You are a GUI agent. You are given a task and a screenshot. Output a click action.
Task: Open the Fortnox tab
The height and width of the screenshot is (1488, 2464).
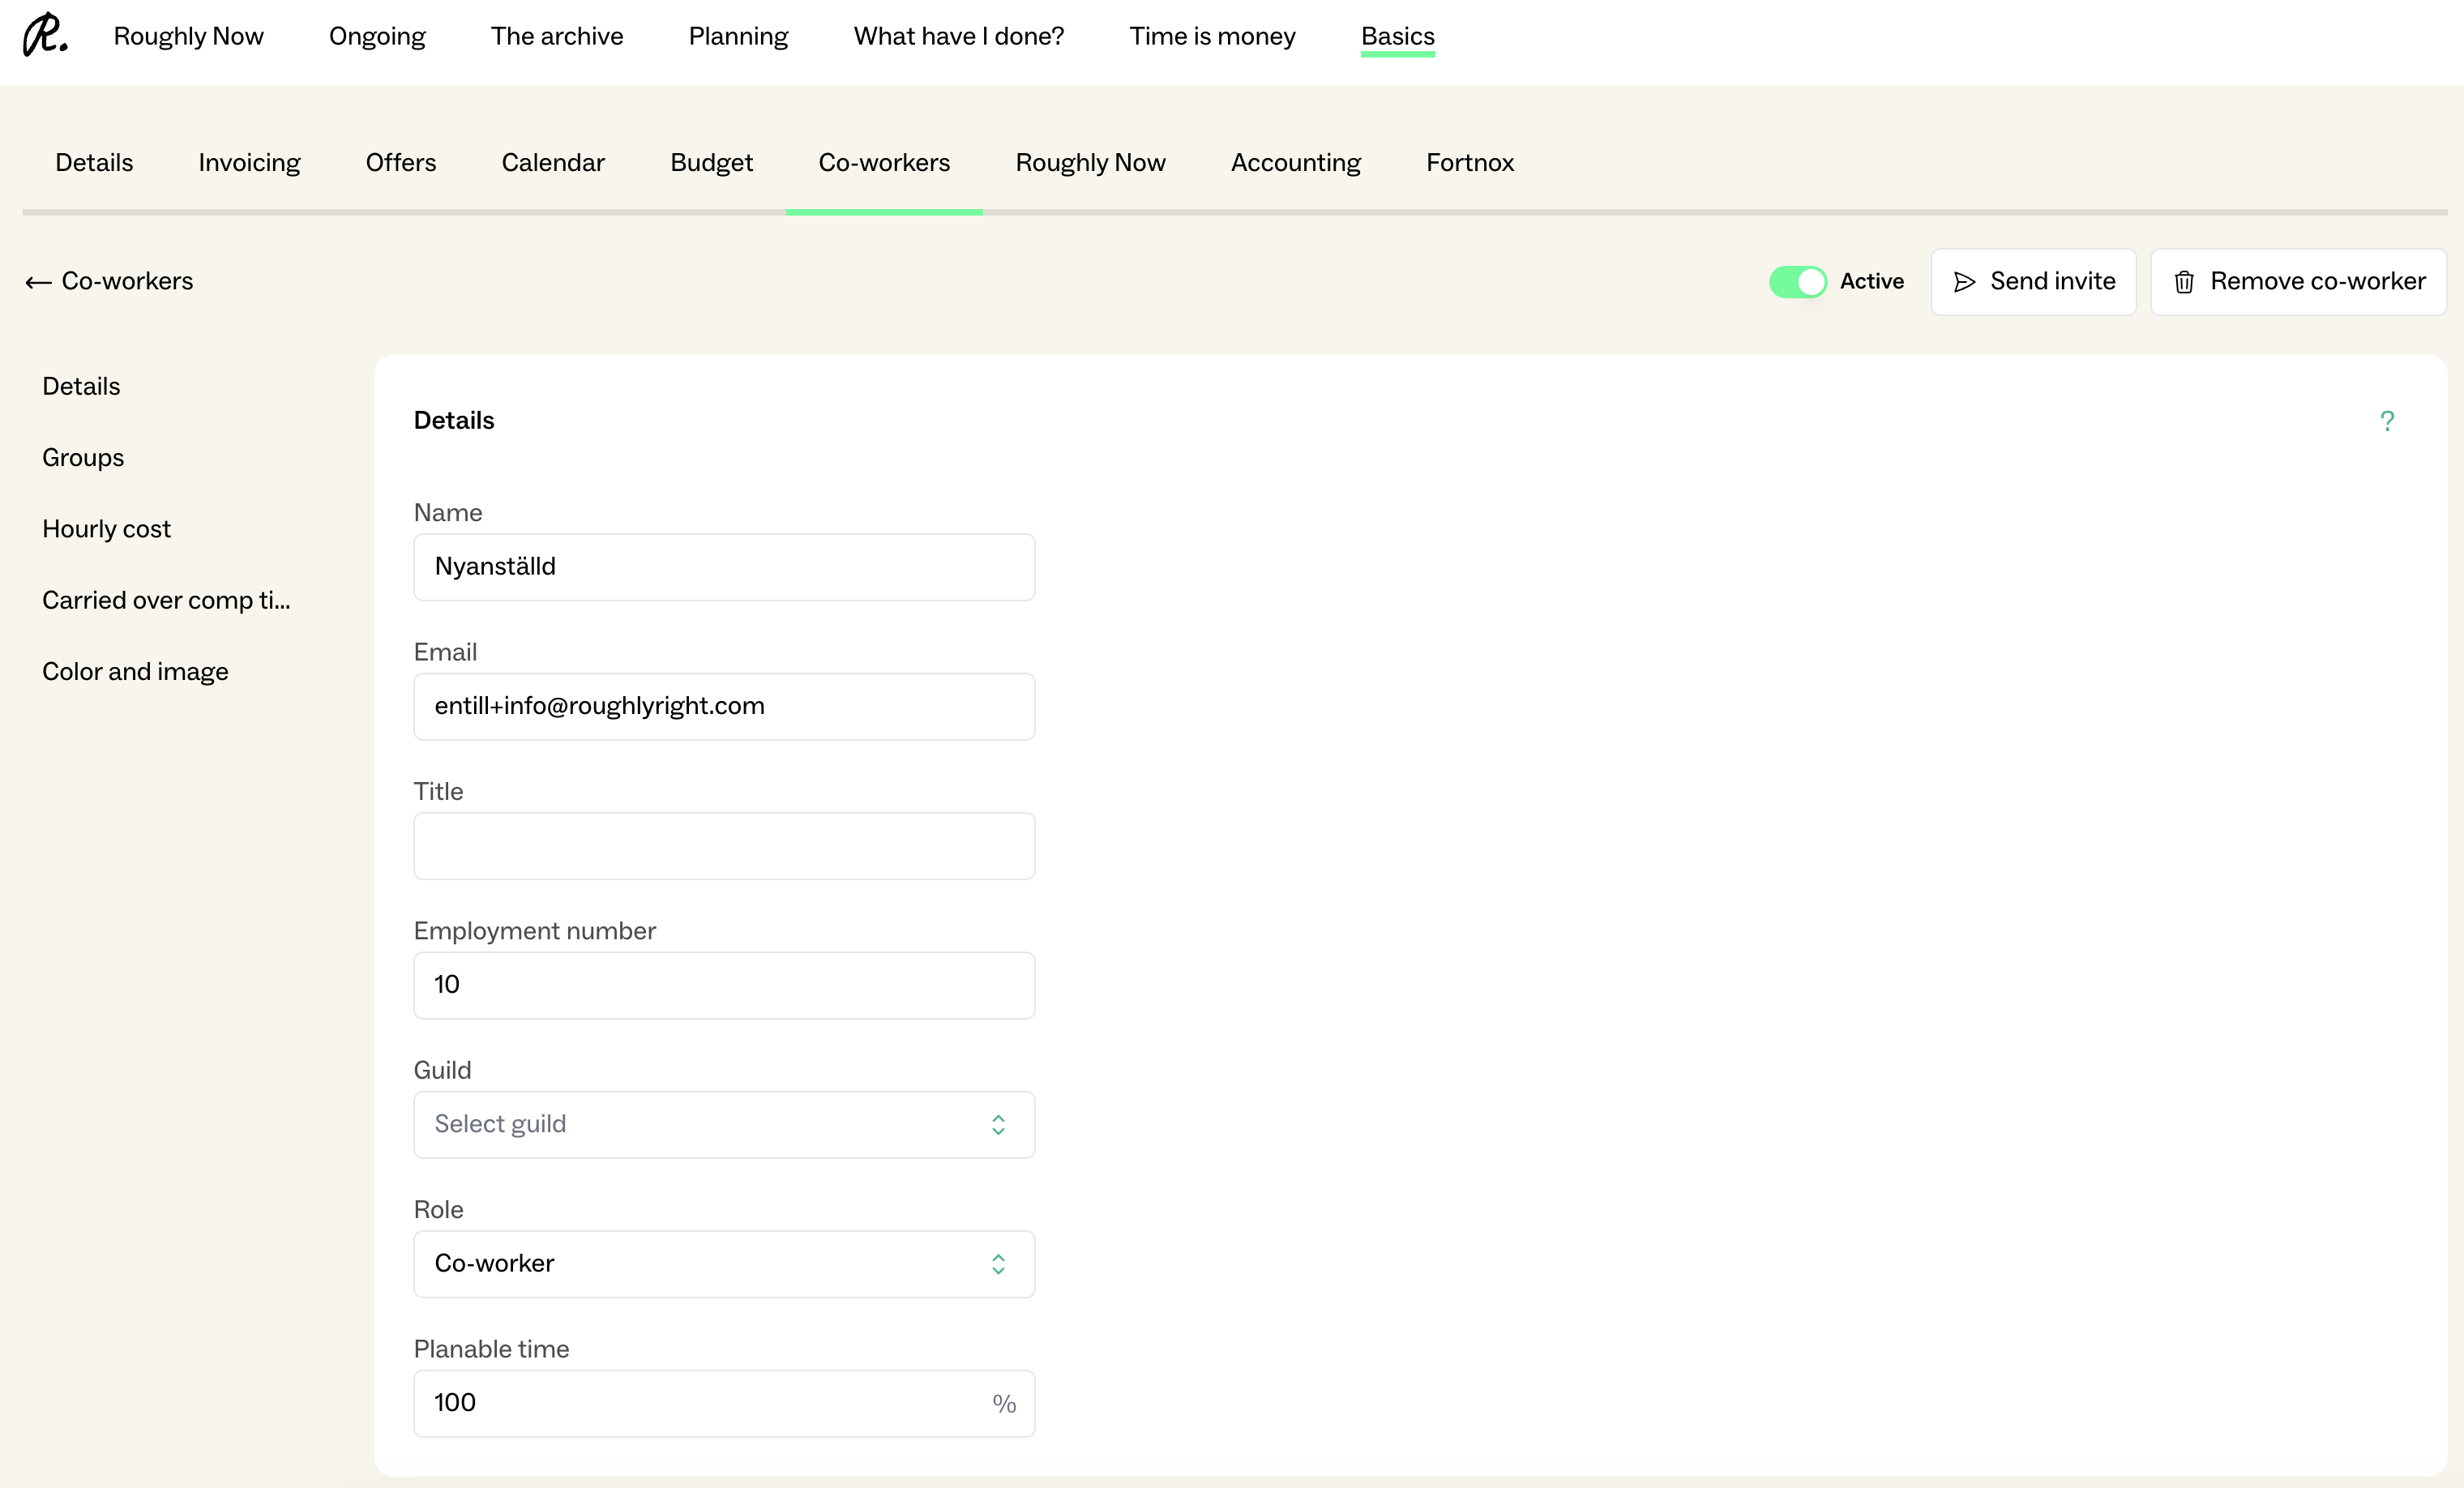tap(1469, 163)
